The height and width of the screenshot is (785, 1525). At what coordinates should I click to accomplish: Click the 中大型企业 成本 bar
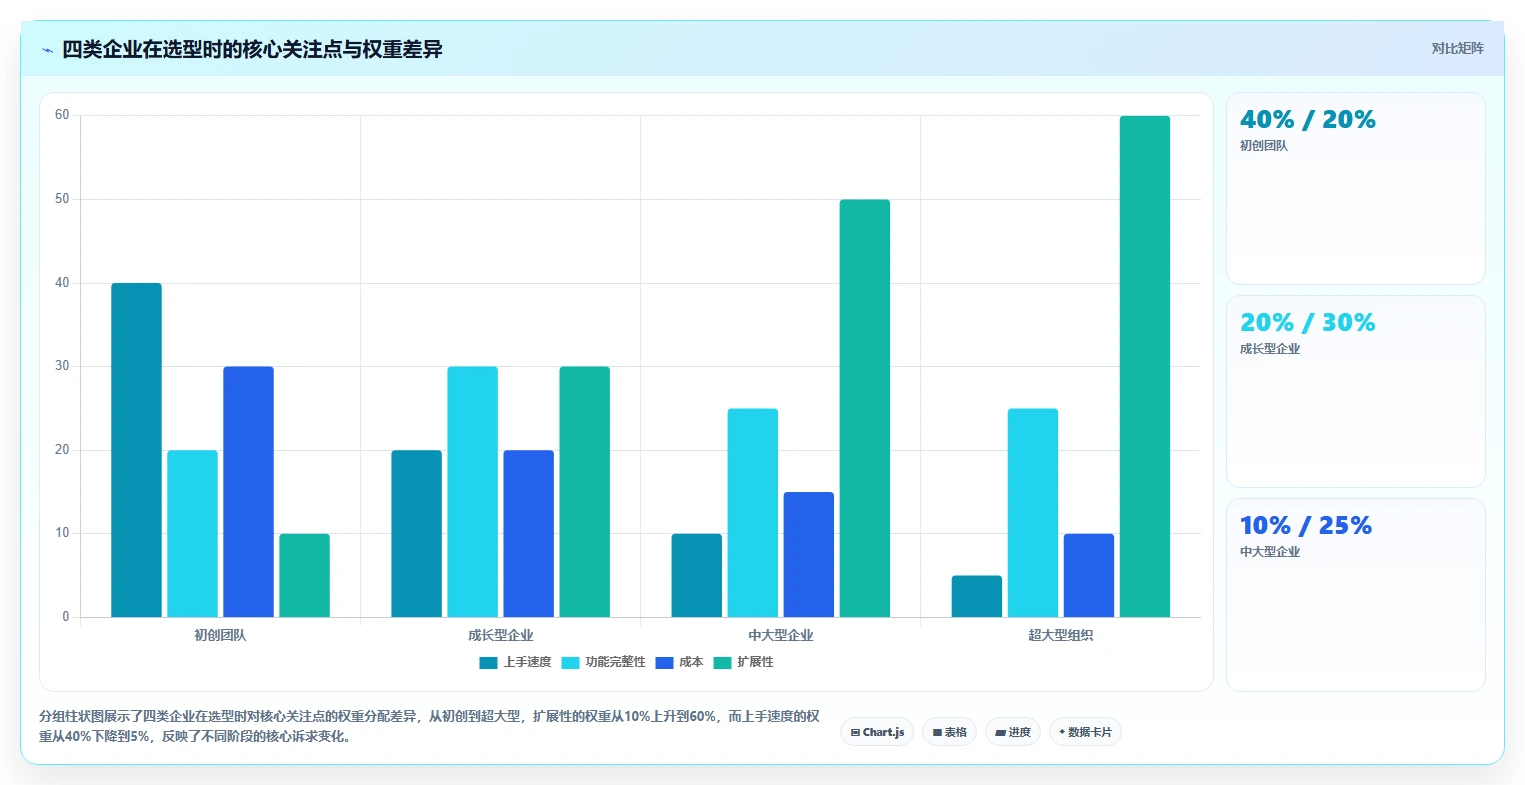click(808, 555)
